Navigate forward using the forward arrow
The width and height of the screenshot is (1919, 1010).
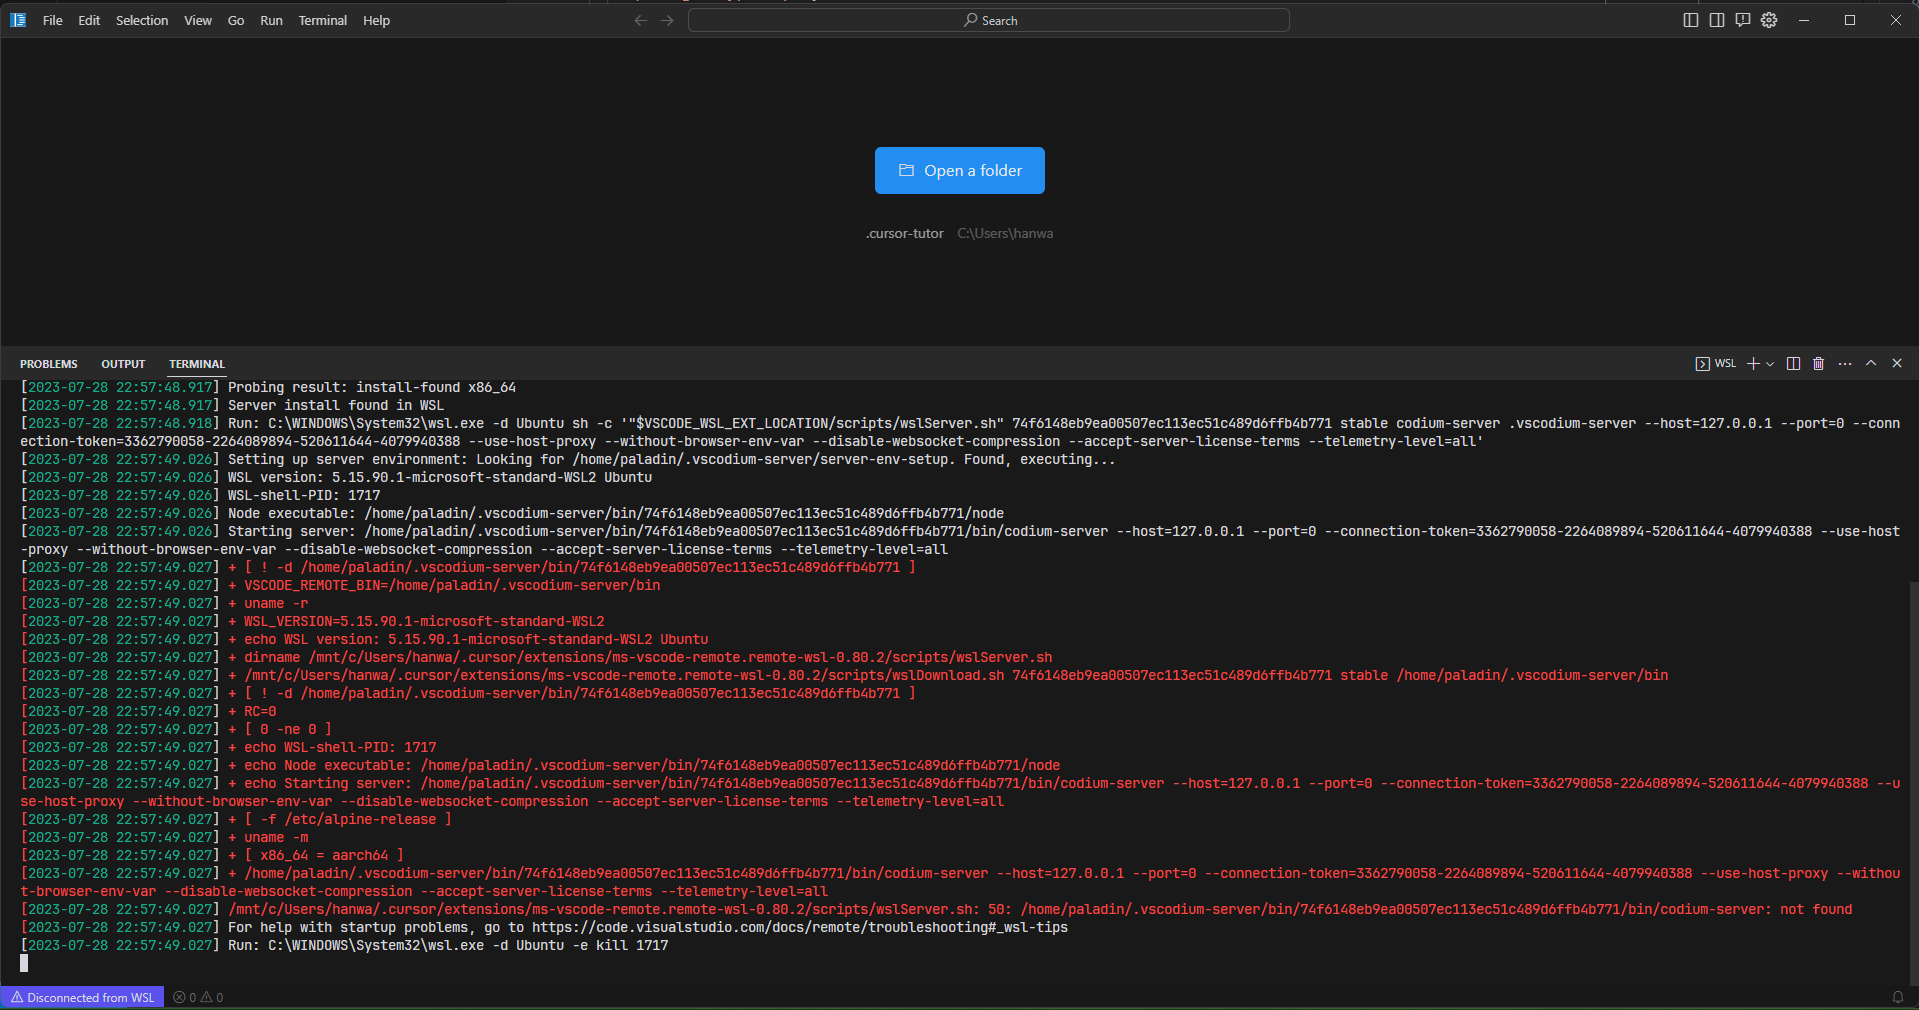pyautogui.click(x=666, y=20)
